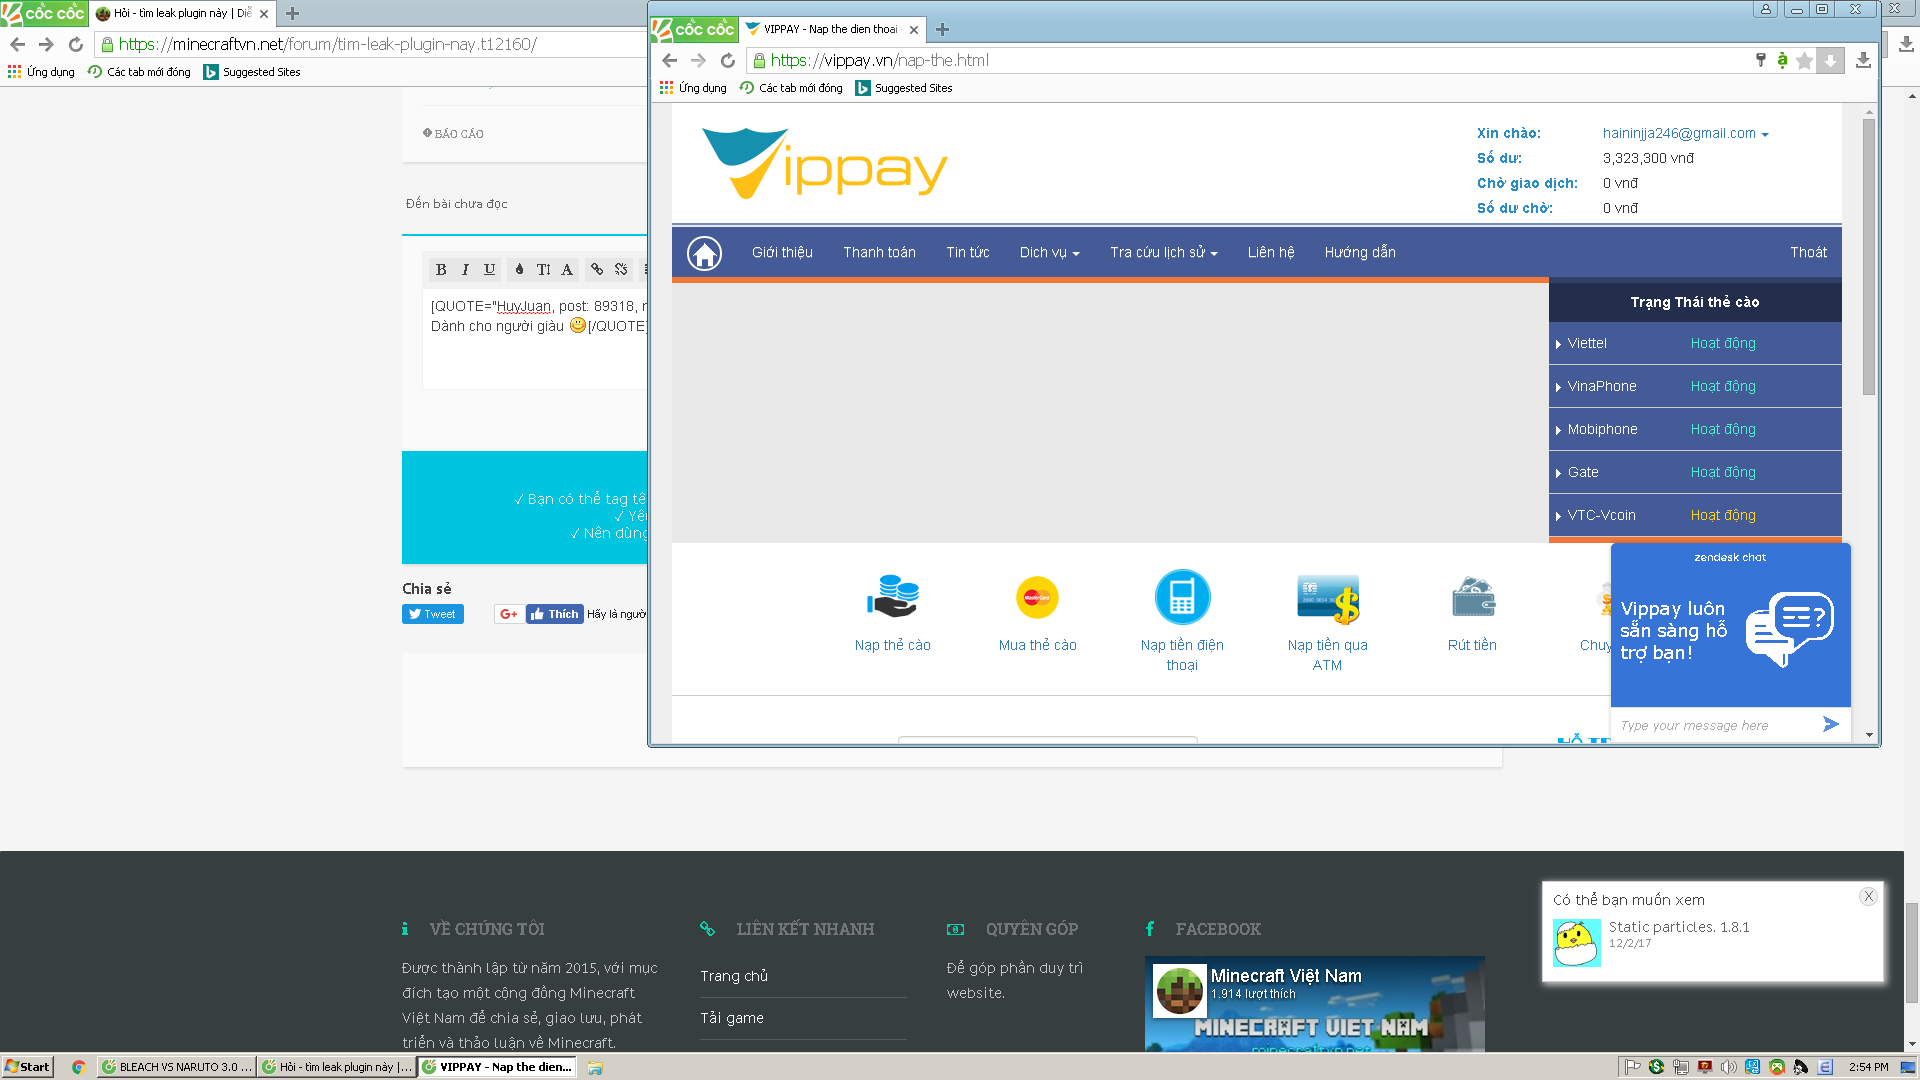Open the Nạp tiền qua ATM icon

(1327, 599)
